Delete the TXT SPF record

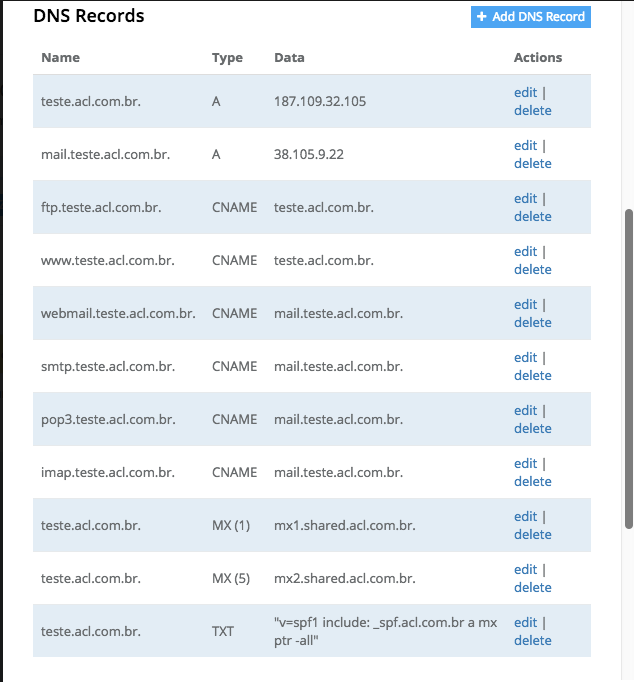click(532, 640)
